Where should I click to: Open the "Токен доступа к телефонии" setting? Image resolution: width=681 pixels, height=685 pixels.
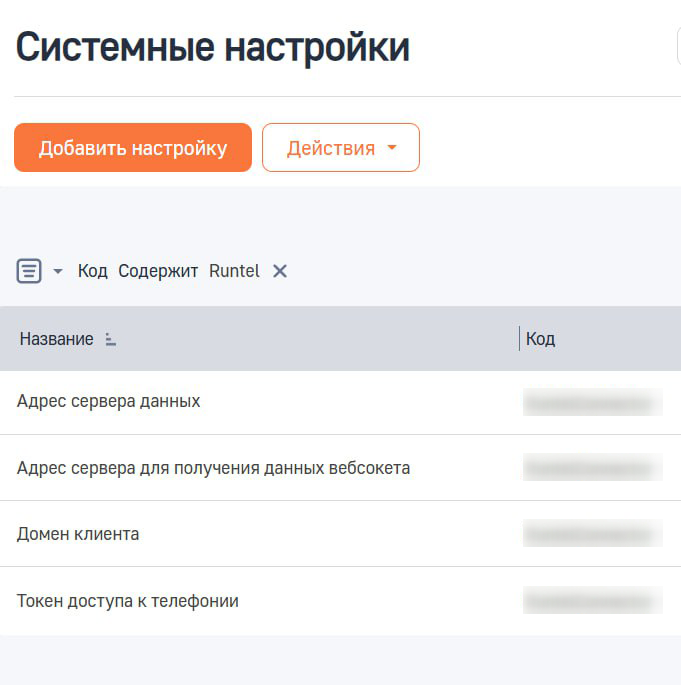(x=128, y=601)
